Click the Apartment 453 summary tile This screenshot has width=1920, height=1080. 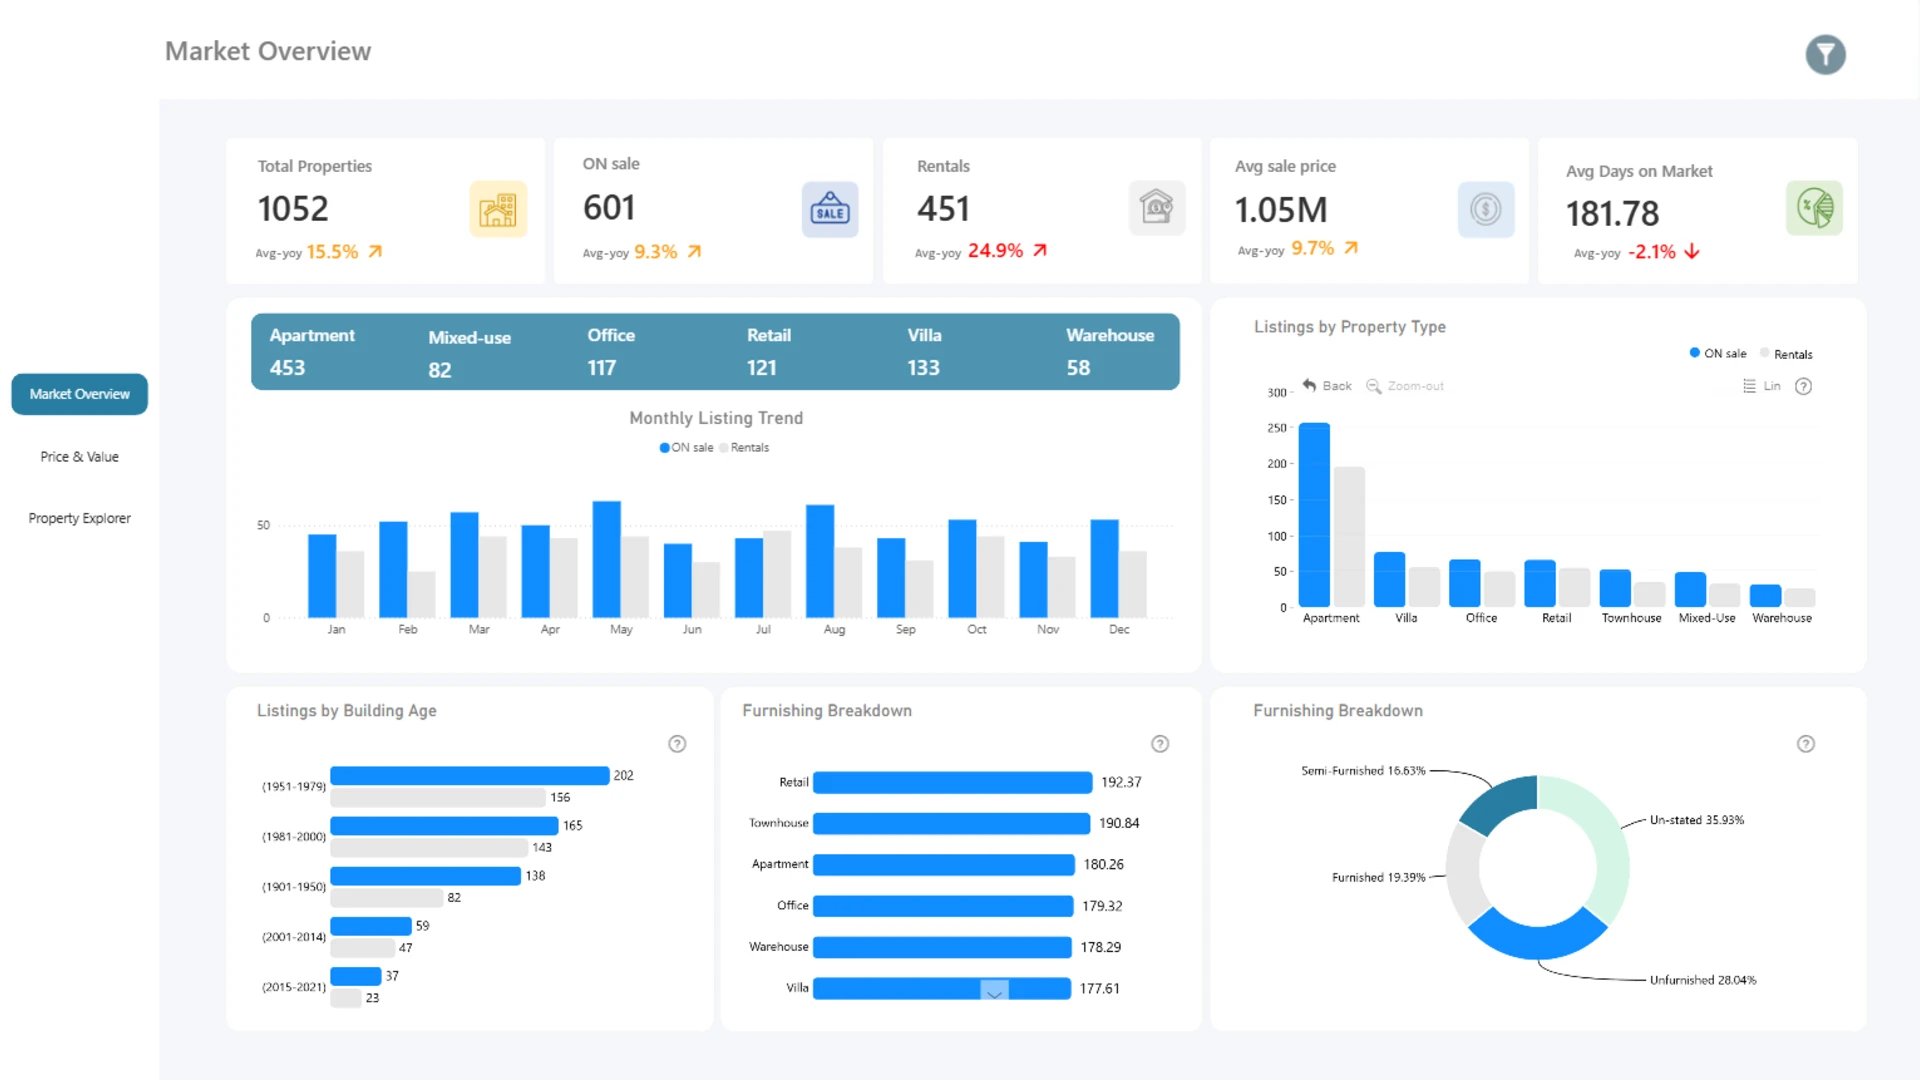312,352
